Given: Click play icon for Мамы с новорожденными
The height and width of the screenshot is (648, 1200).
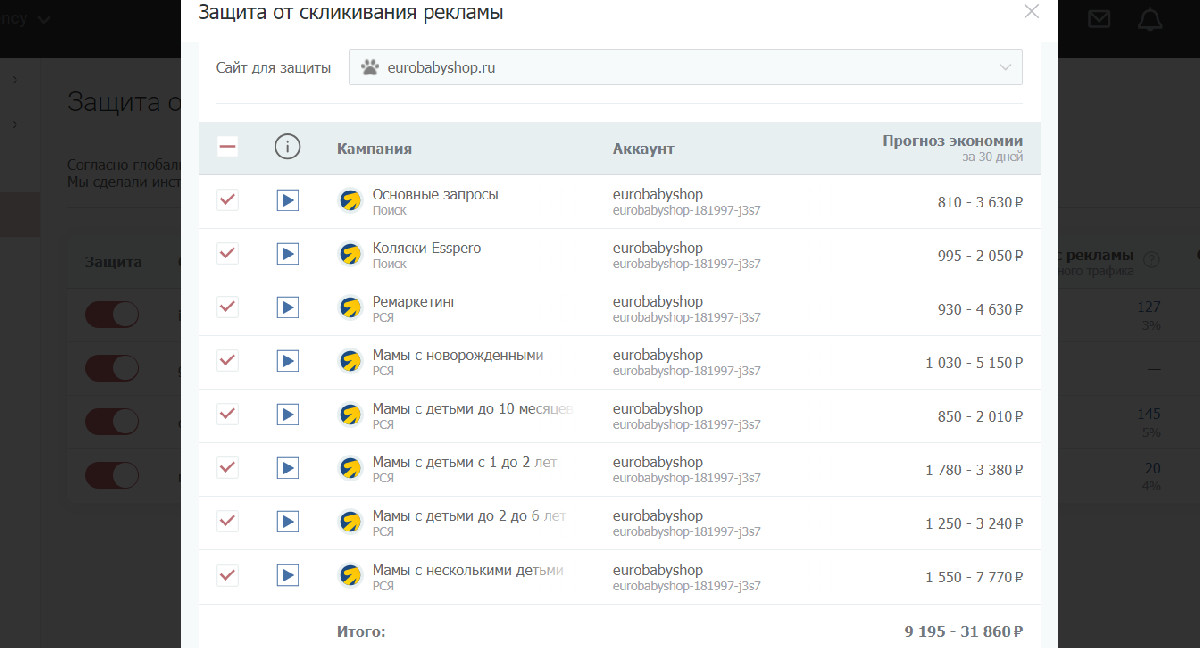Looking at the screenshot, I should point(288,361).
